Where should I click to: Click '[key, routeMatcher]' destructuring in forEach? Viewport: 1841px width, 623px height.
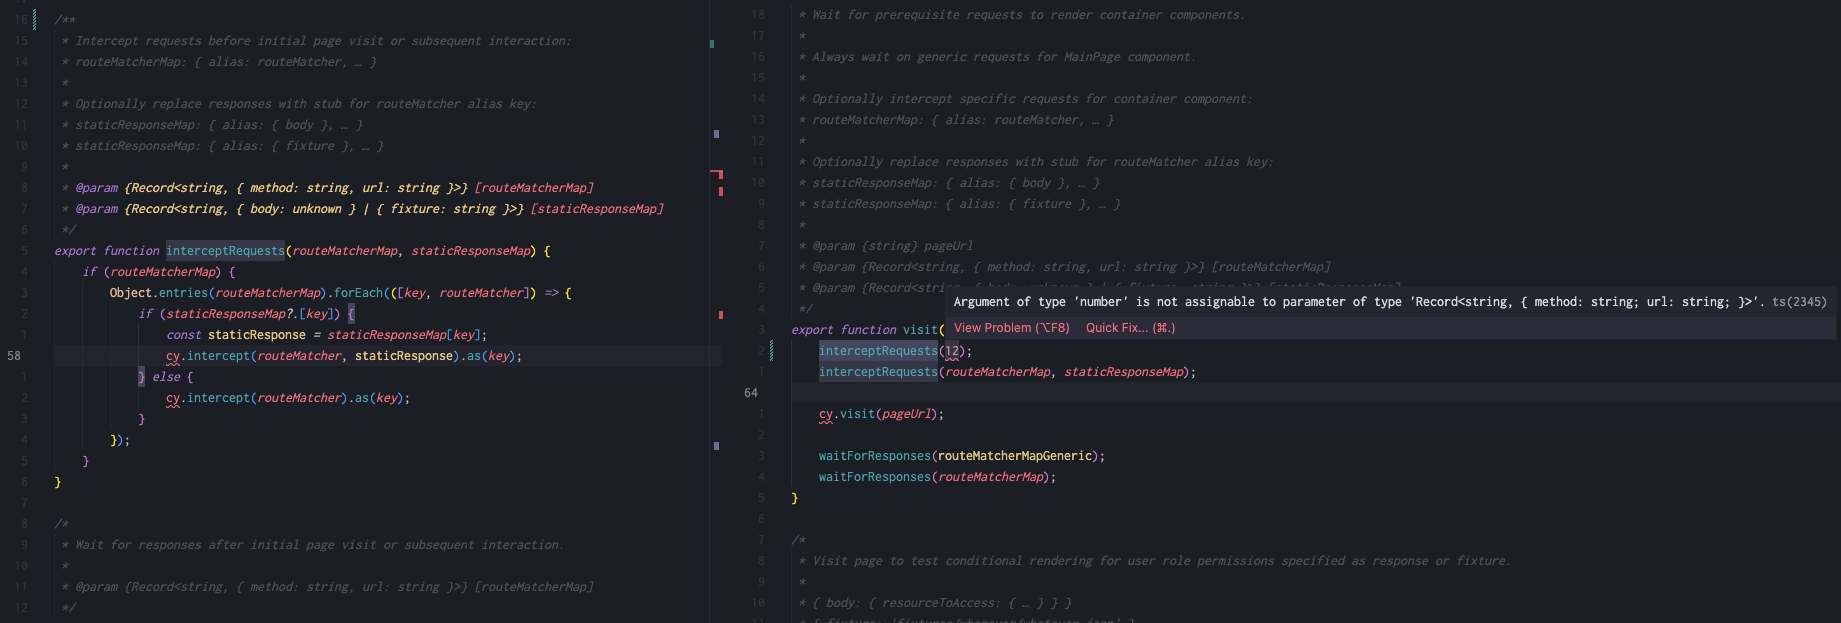point(461,293)
